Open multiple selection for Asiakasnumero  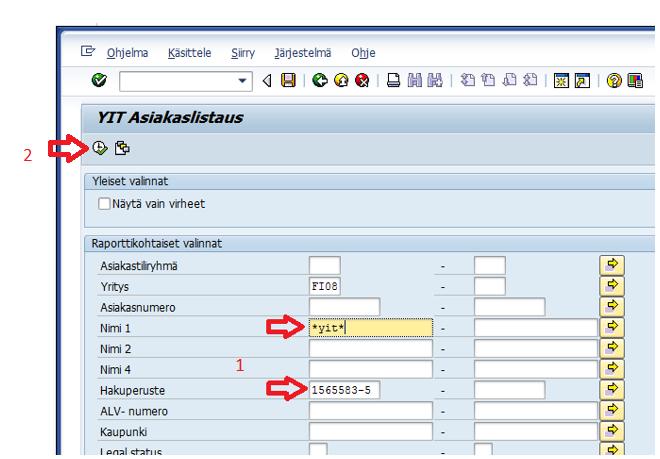[x=612, y=307]
